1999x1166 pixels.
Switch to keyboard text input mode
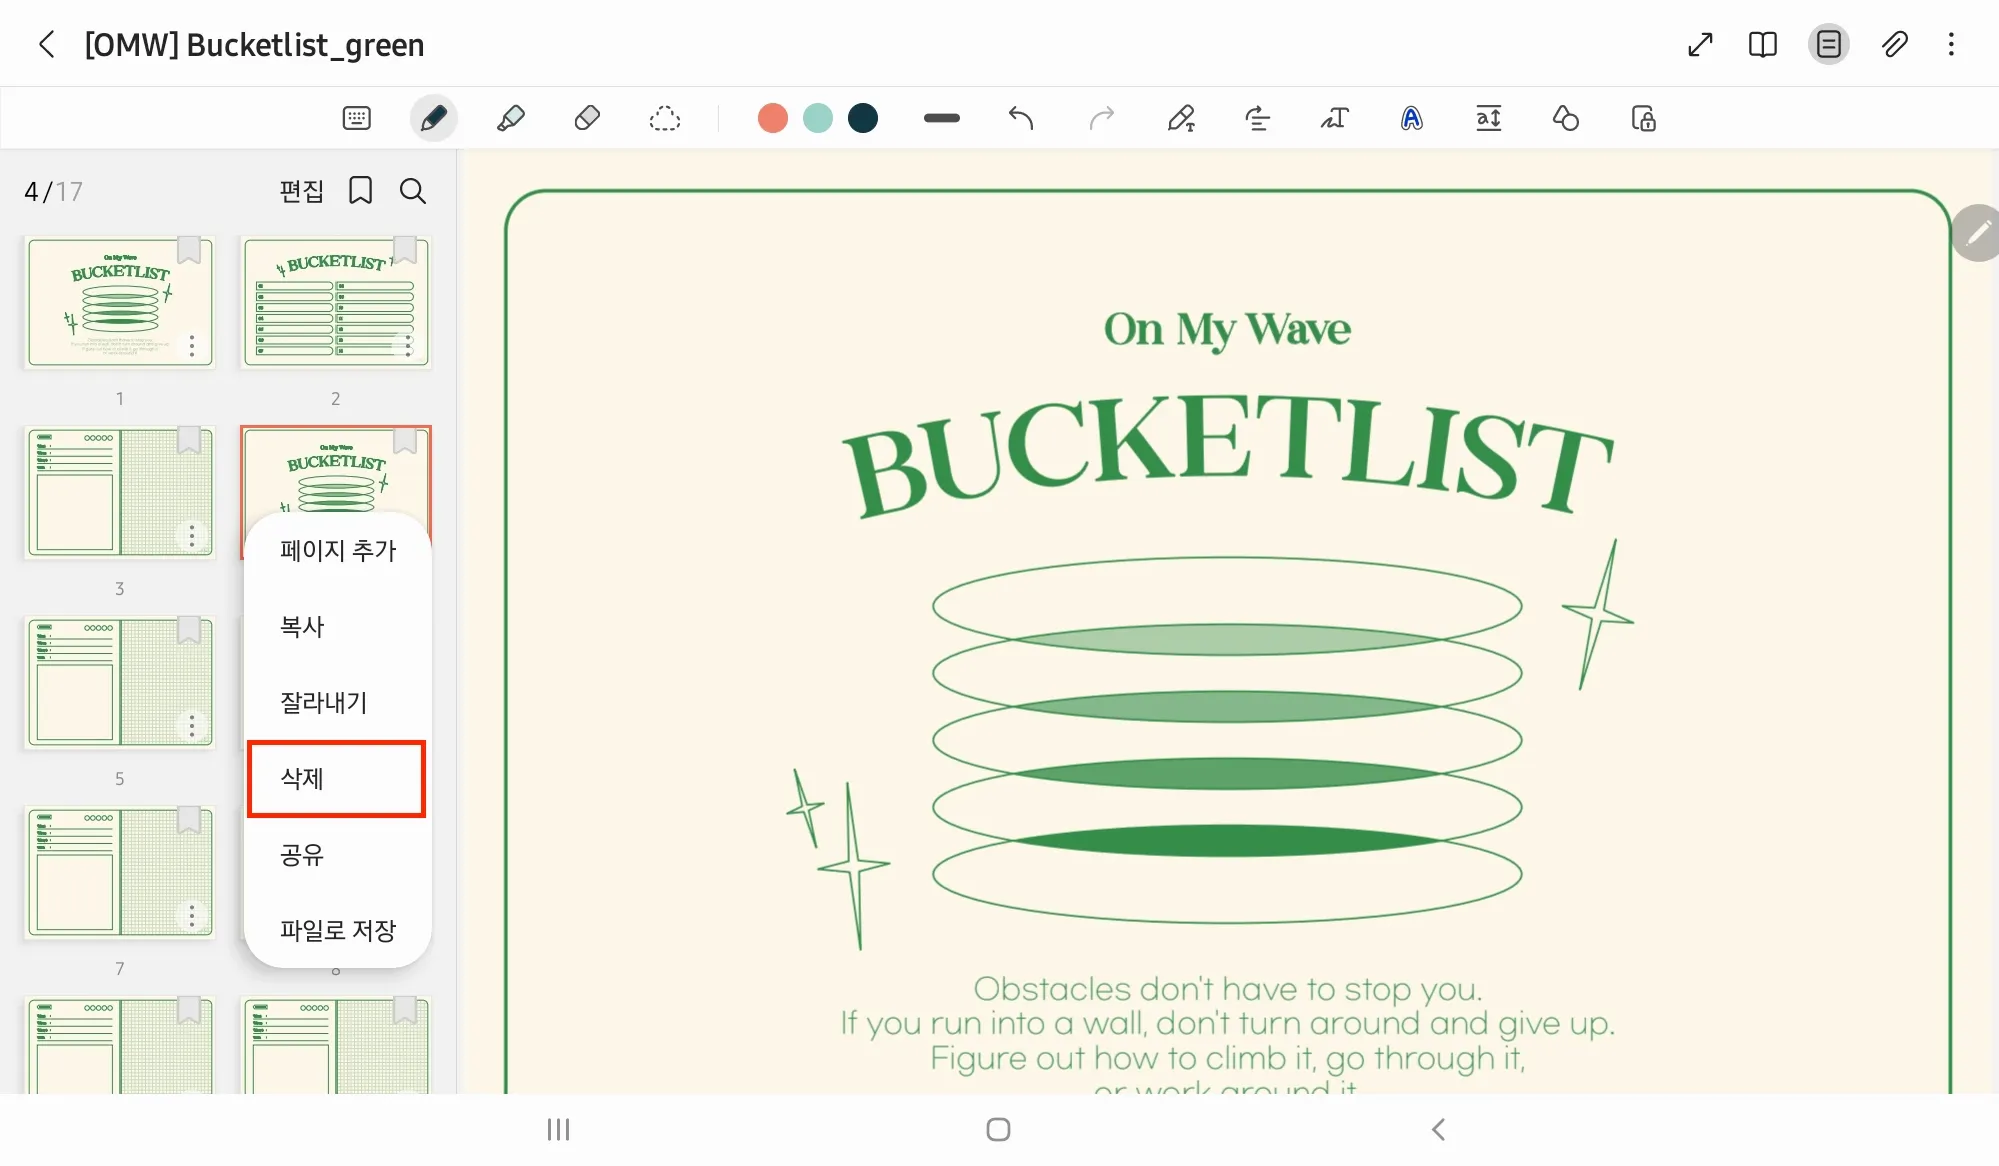(x=356, y=118)
